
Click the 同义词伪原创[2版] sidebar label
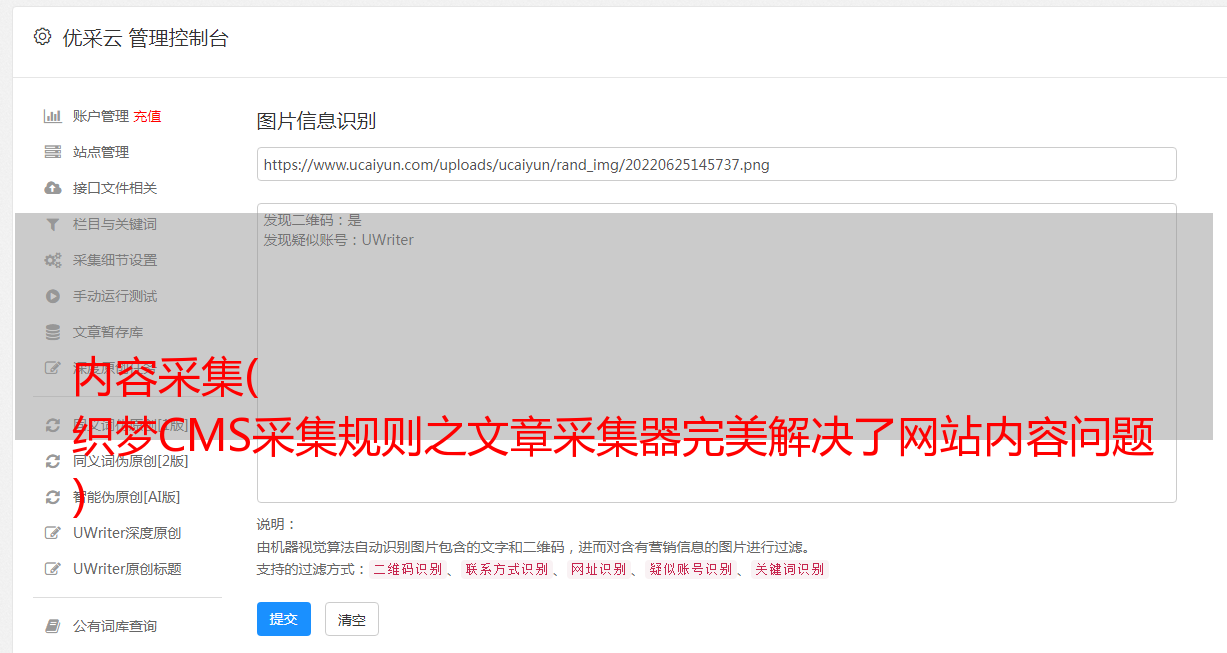pos(131,461)
